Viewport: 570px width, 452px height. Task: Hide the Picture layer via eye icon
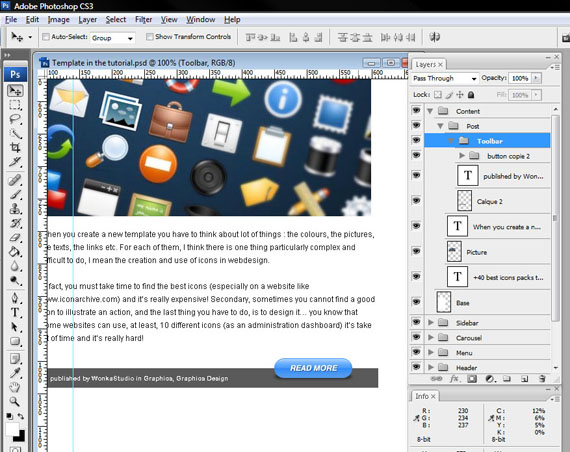point(416,251)
